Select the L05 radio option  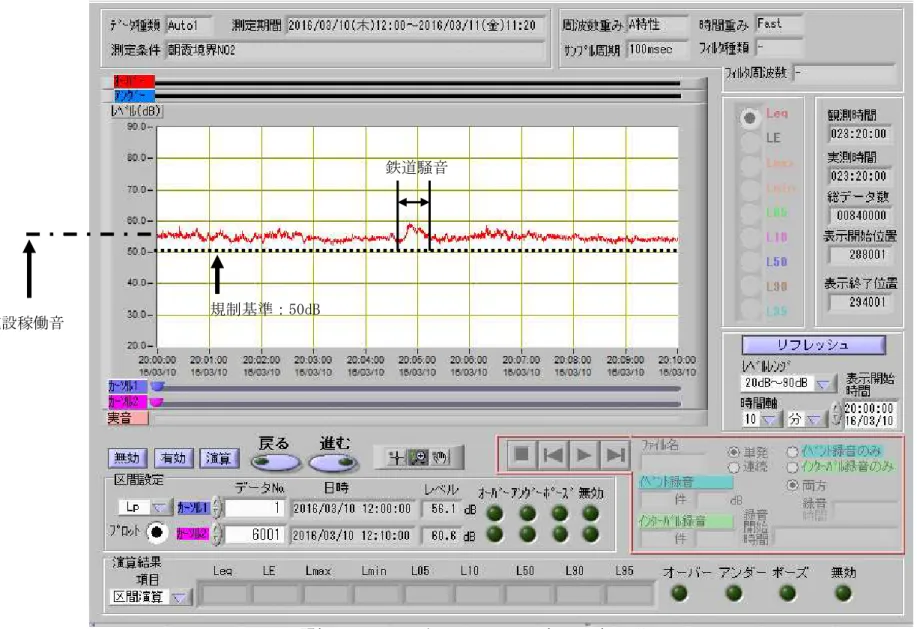(750, 213)
